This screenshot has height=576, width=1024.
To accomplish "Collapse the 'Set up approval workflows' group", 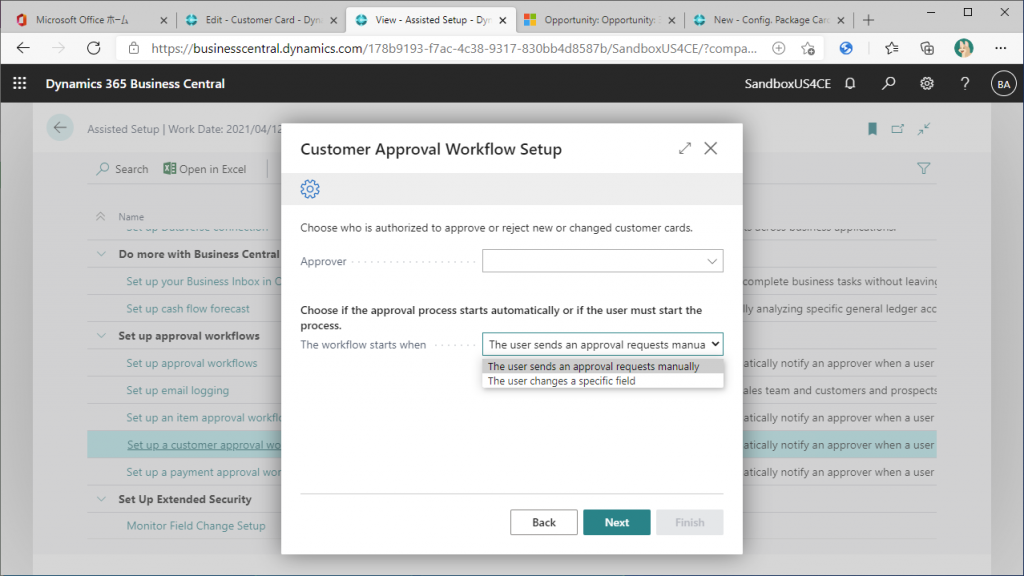I will coord(101,336).
